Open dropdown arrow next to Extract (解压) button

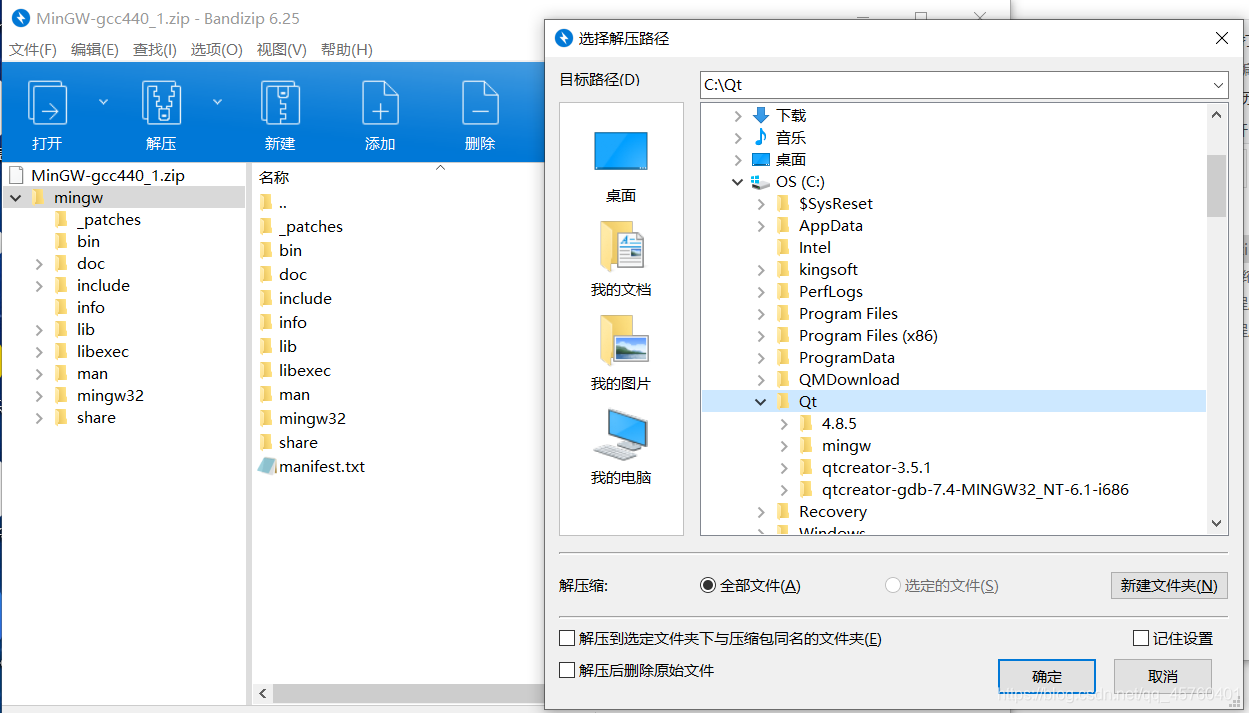(217, 101)
